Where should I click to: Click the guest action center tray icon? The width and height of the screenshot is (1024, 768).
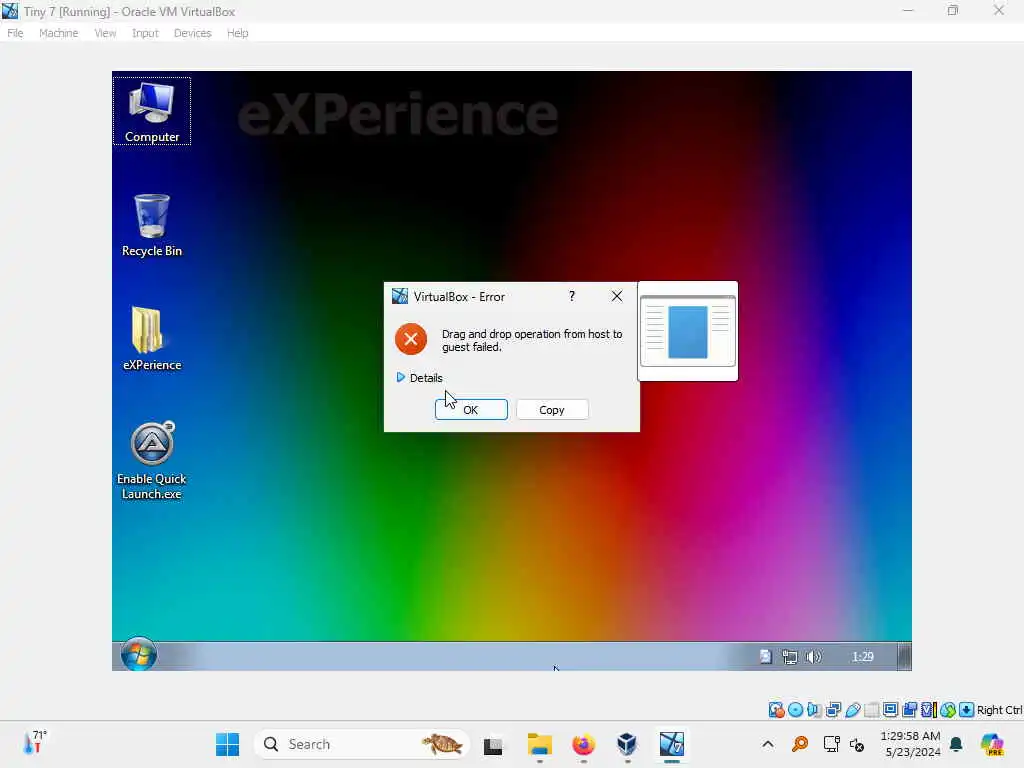pos(766,657)
